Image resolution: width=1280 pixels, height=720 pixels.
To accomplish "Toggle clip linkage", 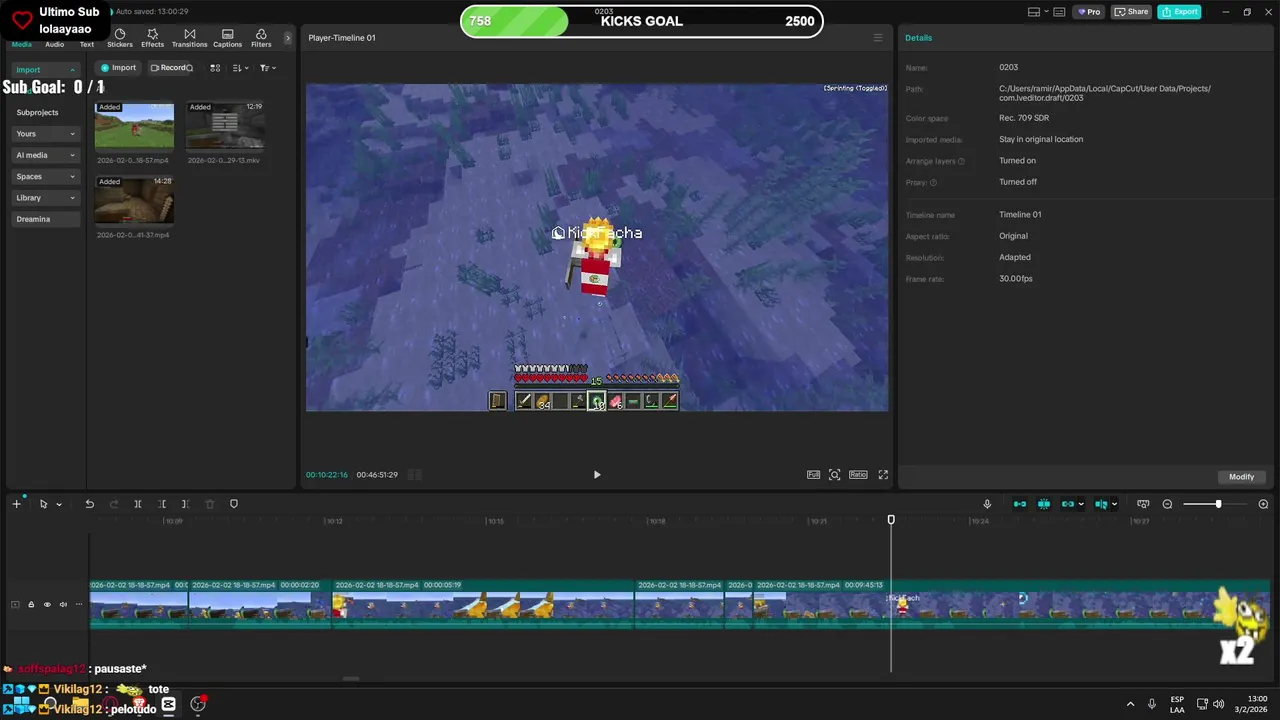I will (1068, 504).
